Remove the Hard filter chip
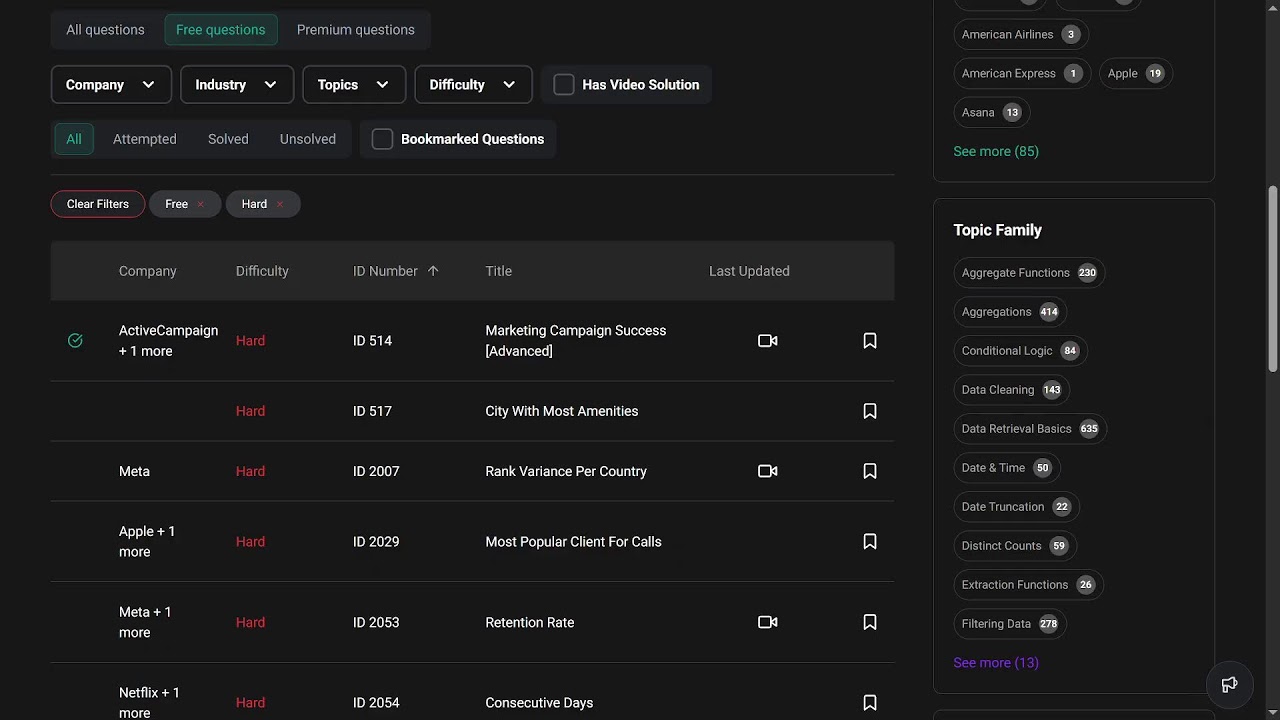The width and height of the screenshot is (1280, 720). click(x=280, y=204)
